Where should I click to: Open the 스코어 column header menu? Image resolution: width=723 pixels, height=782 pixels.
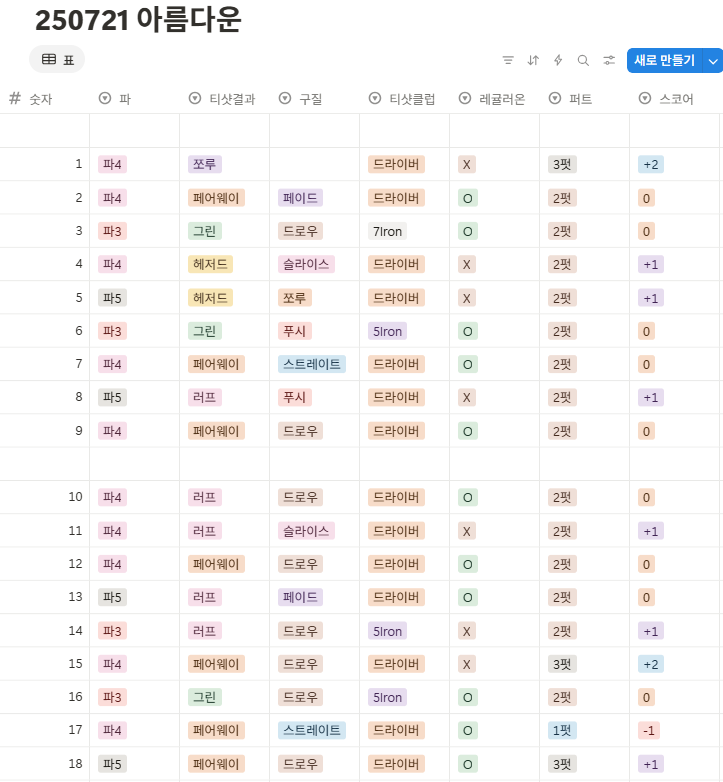coord(675,99)
